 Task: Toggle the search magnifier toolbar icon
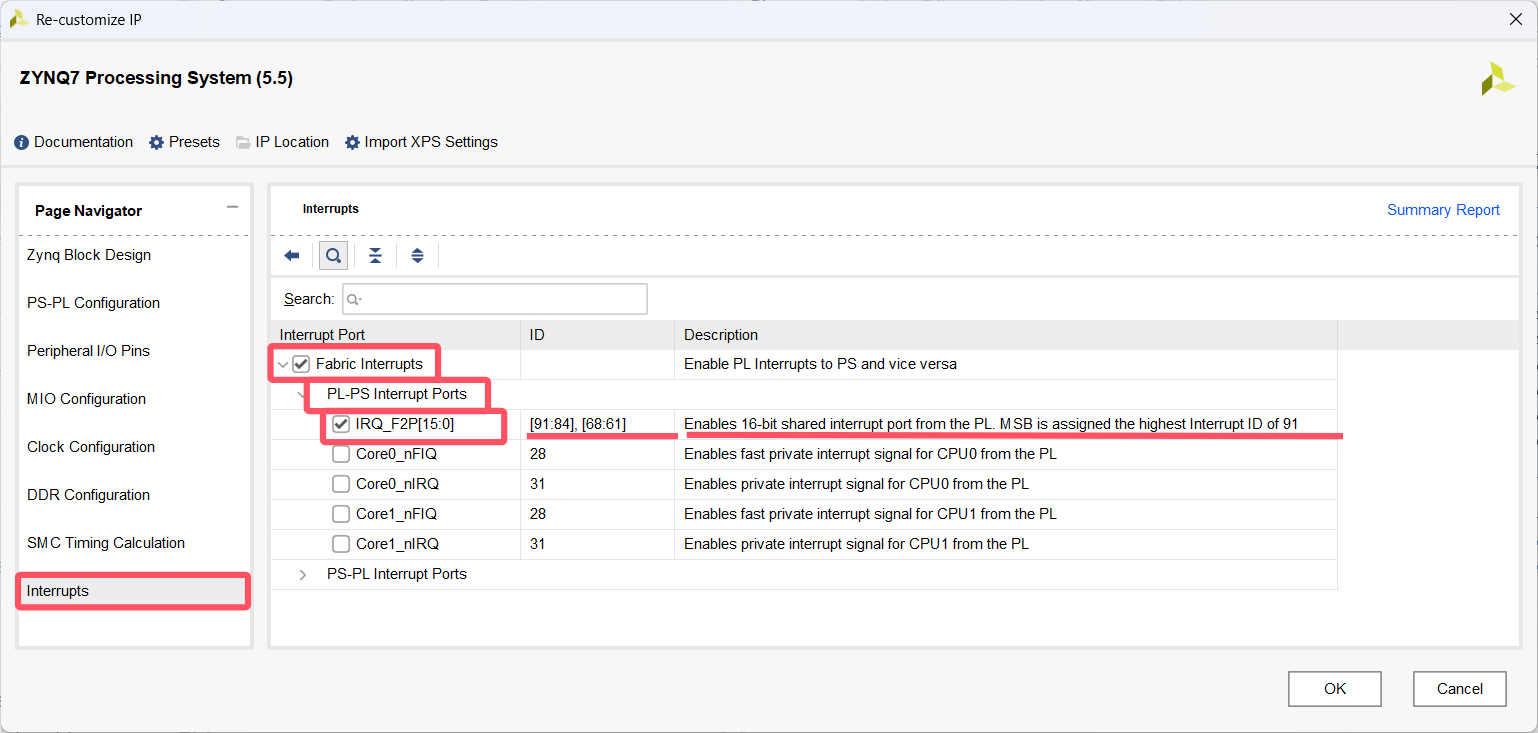coord(334,256)
